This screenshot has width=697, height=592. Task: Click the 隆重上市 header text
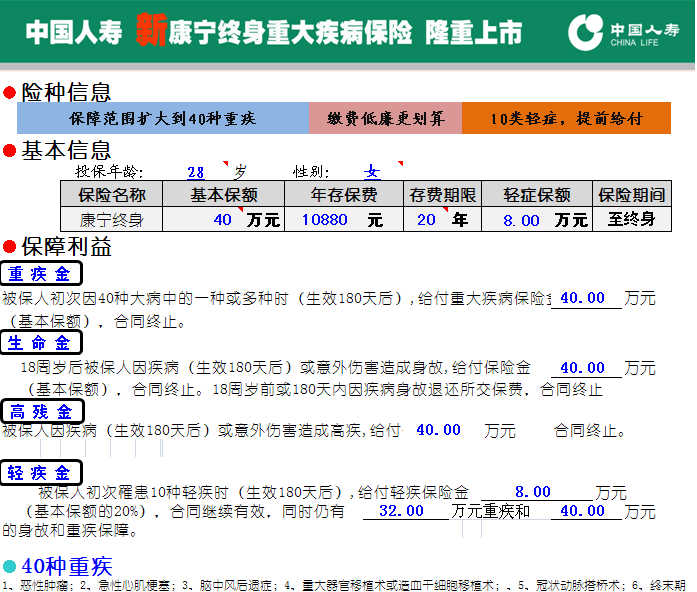(474, 32)
